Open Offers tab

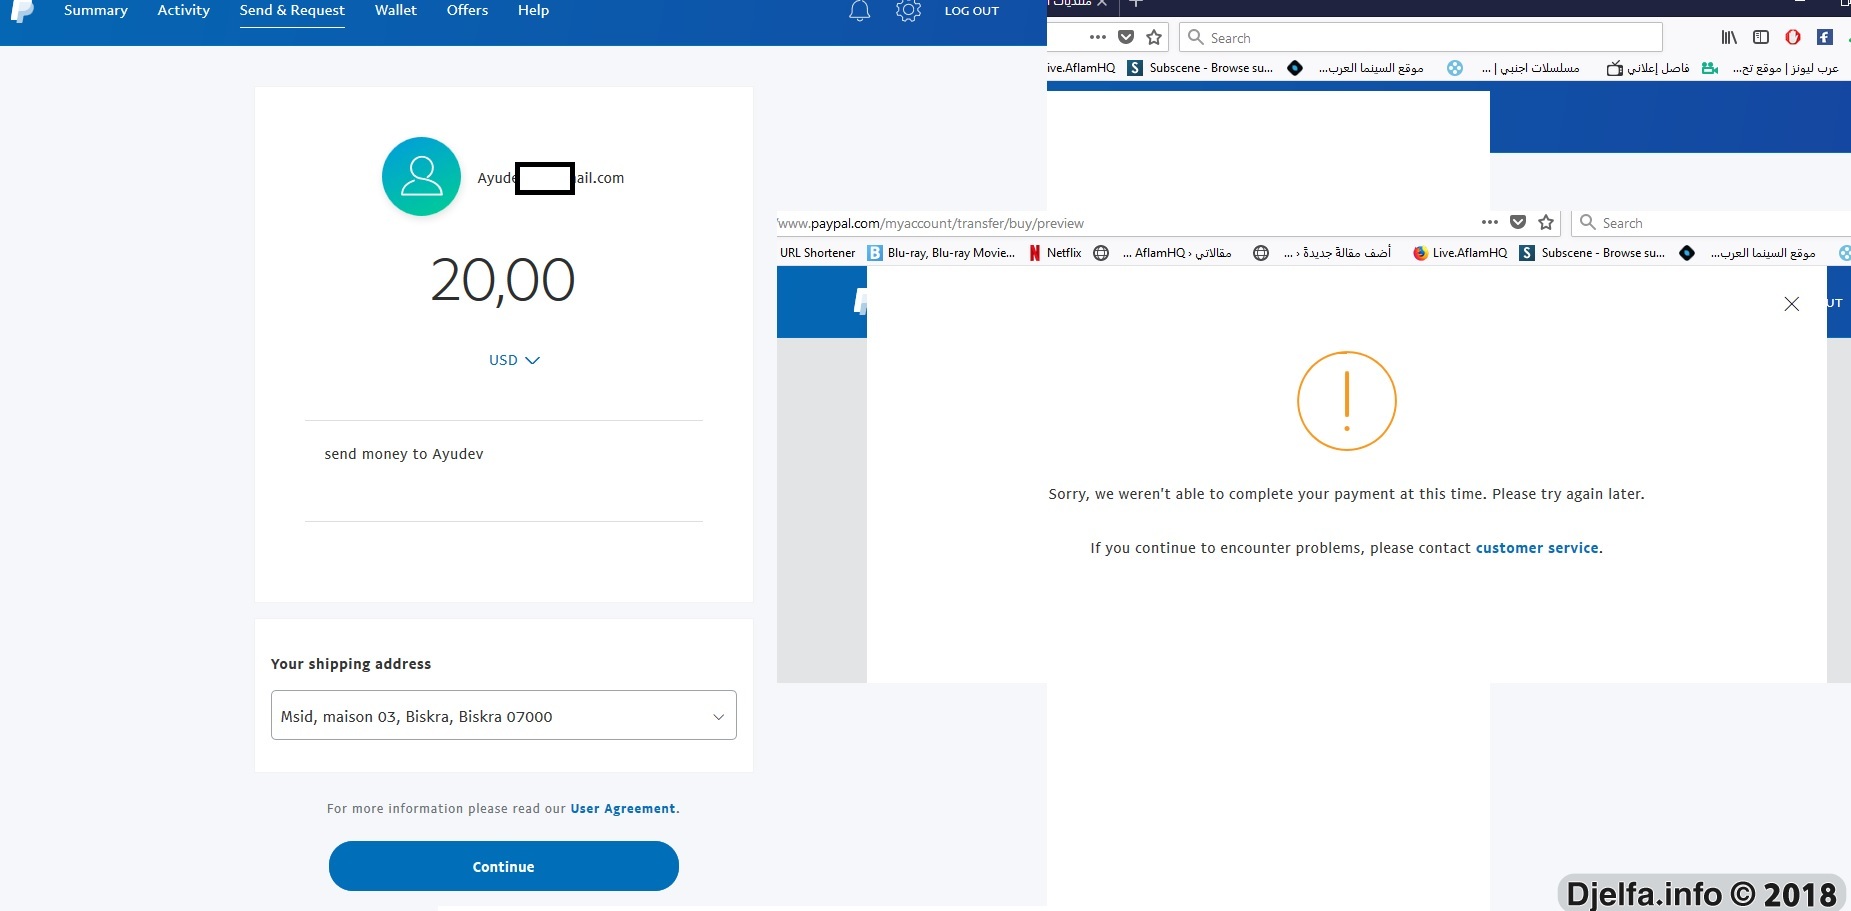(467, 10)
